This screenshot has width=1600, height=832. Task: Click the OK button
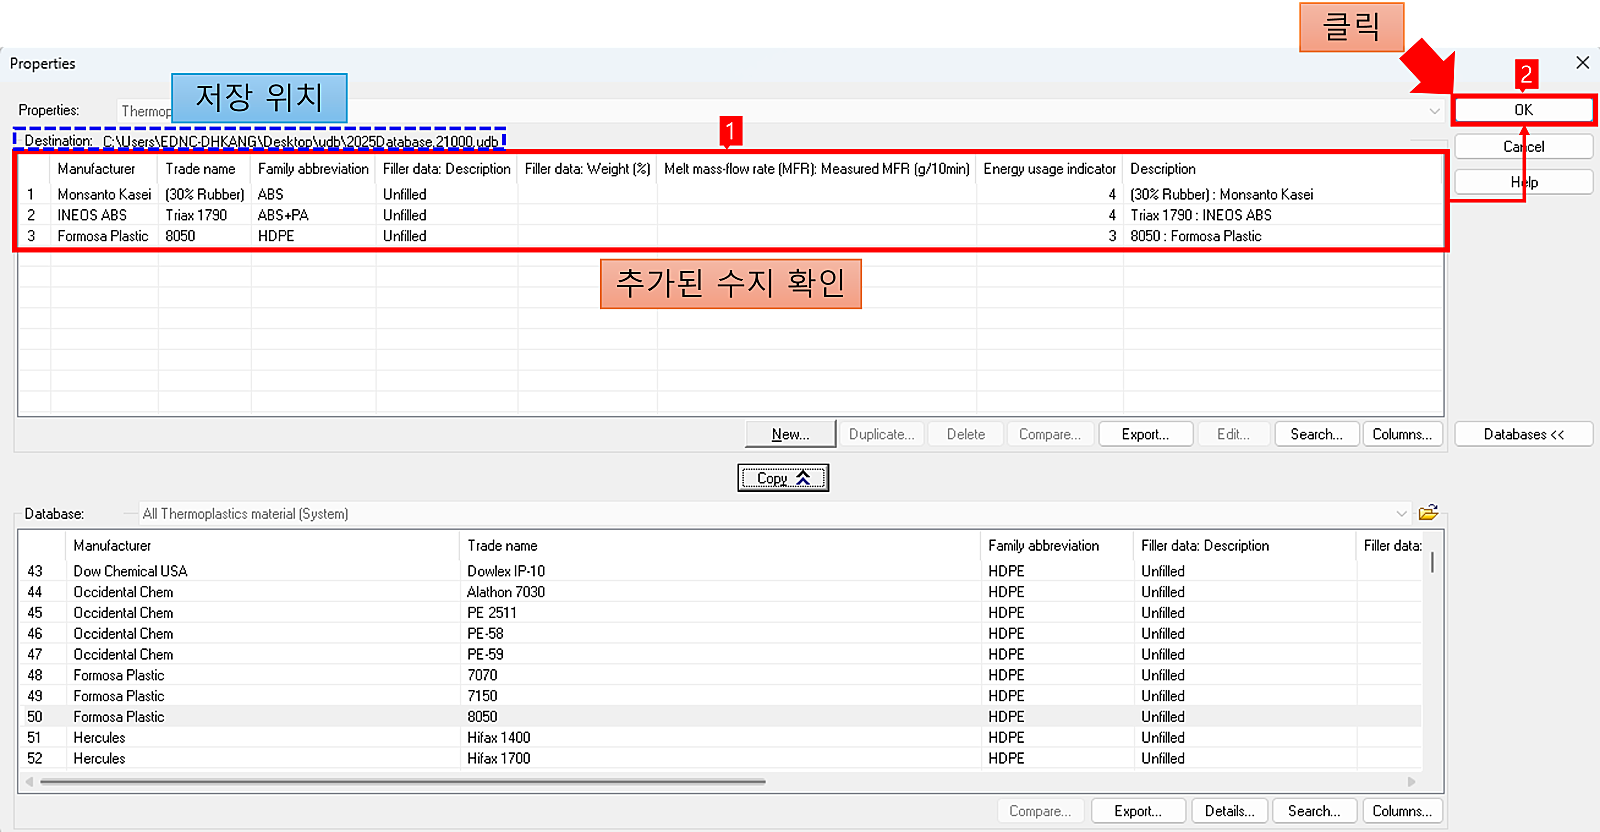pos(1523,110)
